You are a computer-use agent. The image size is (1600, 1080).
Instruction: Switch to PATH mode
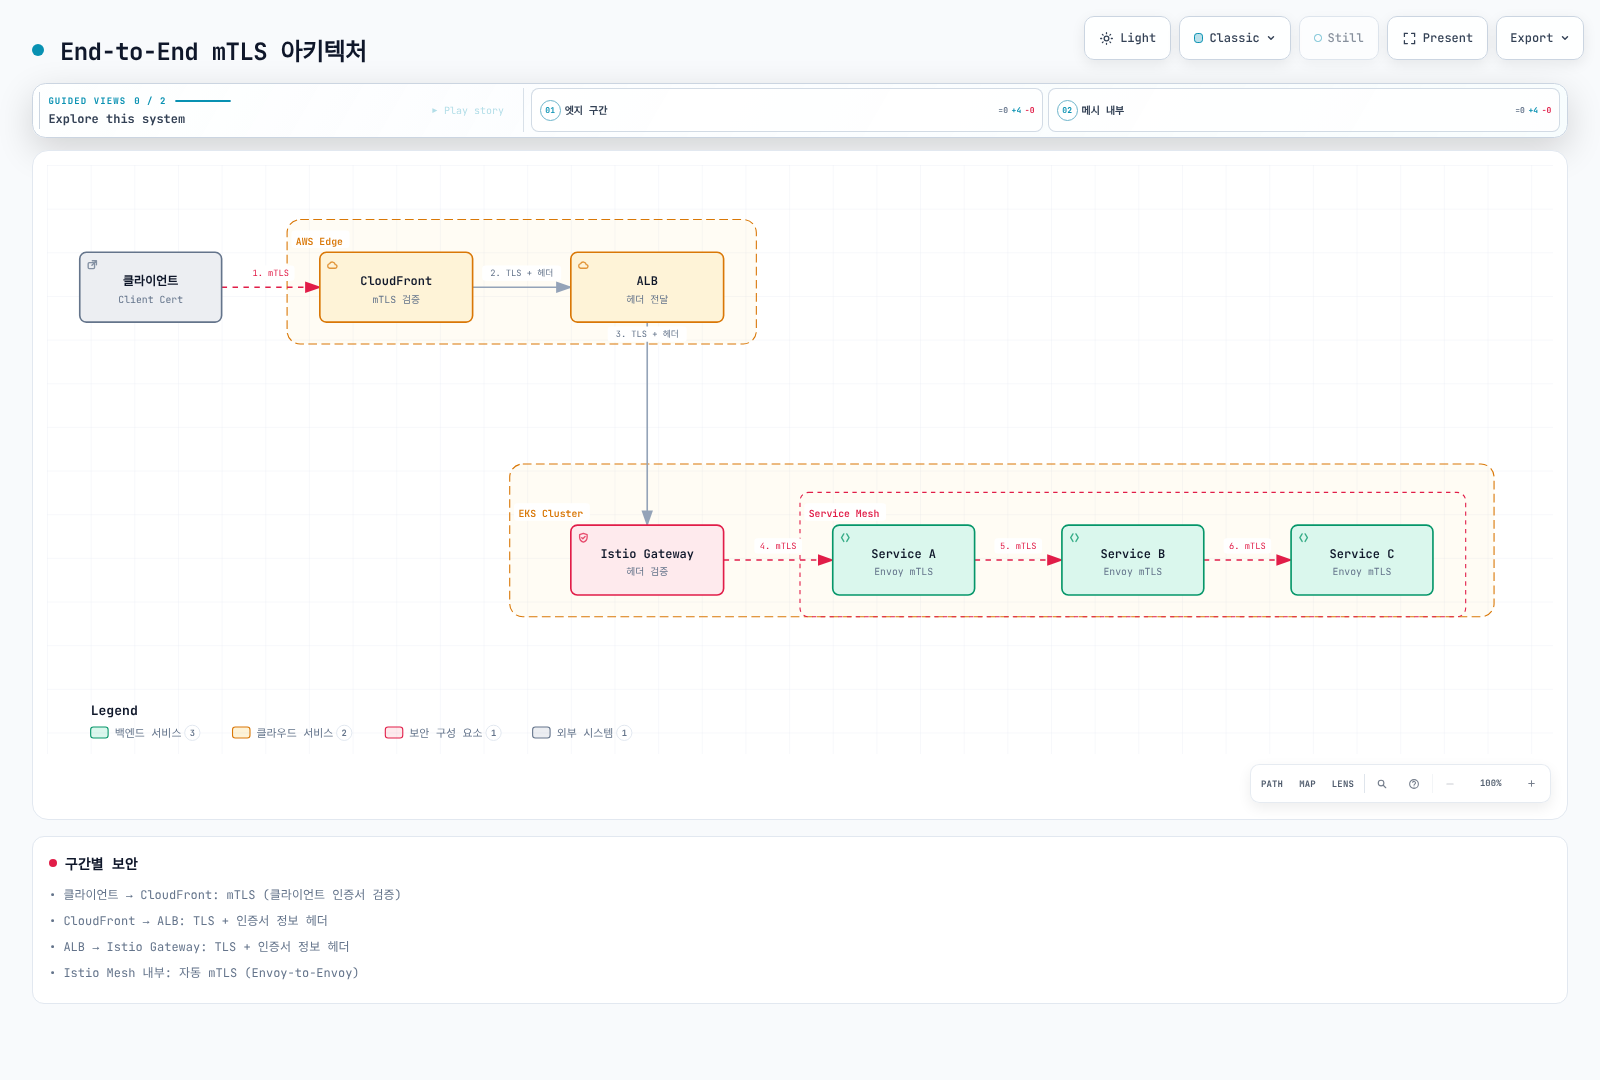[1271, 784]
